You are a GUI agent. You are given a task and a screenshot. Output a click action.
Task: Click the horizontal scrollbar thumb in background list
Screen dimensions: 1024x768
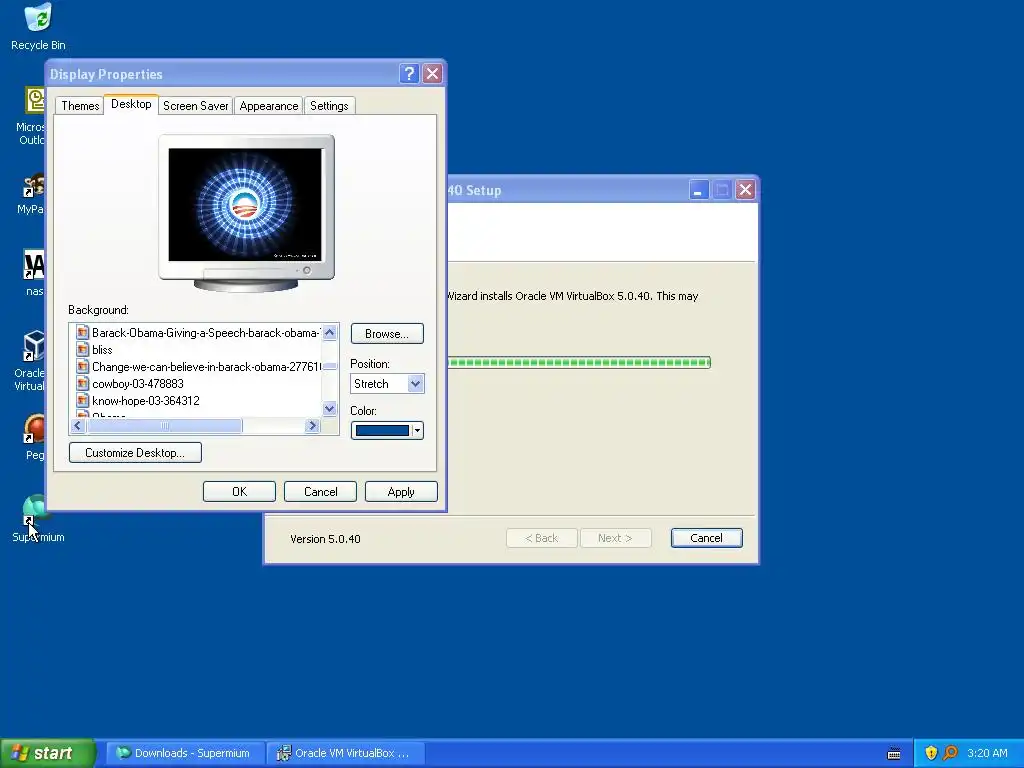tap(165, 426)
